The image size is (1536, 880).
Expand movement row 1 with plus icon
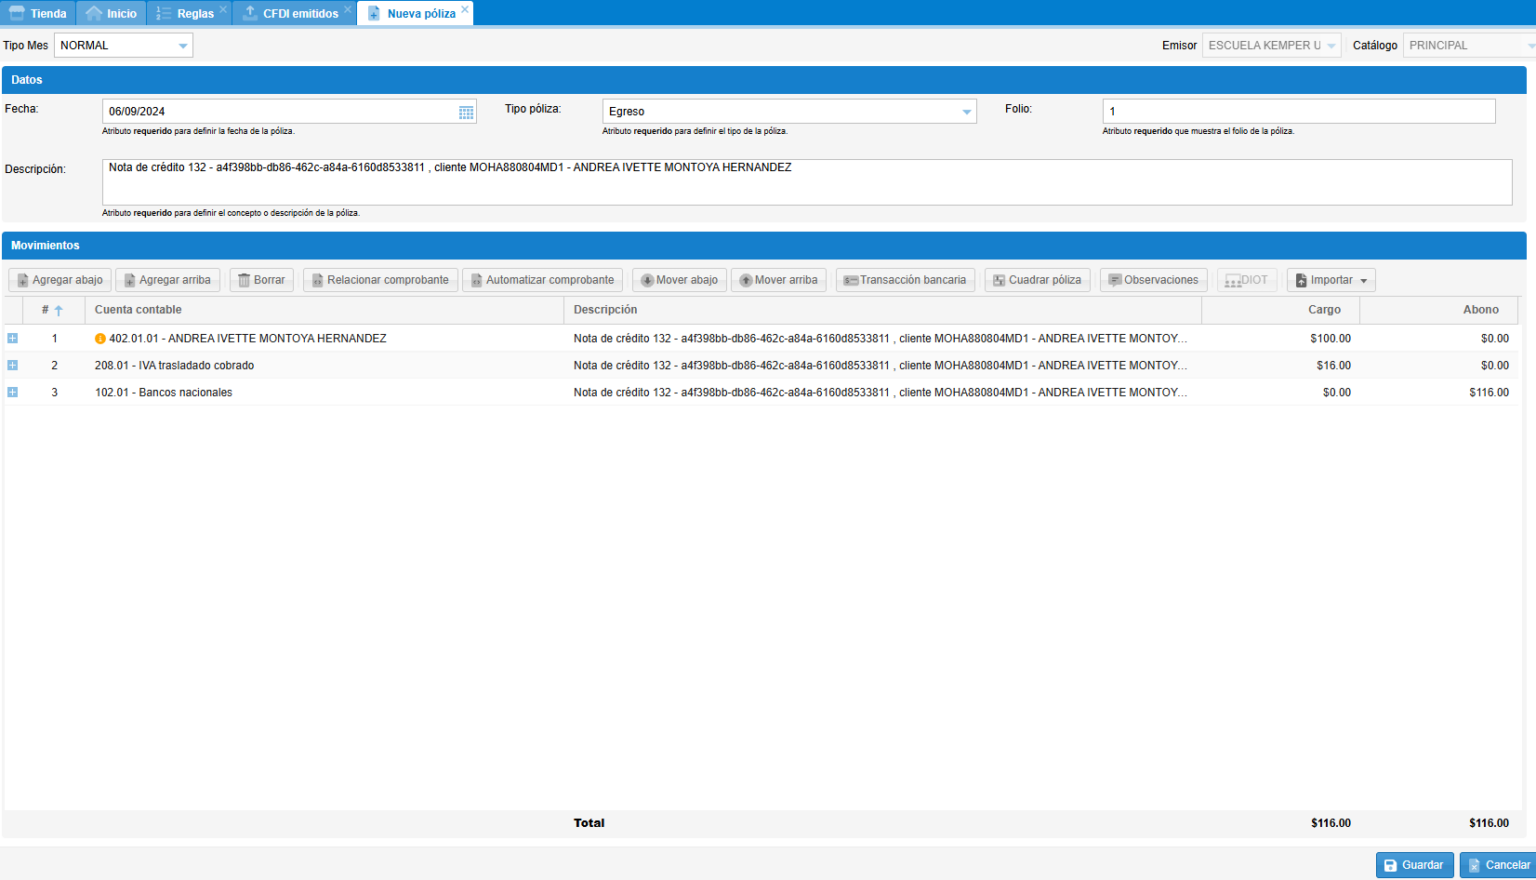(x=13, y=338)
